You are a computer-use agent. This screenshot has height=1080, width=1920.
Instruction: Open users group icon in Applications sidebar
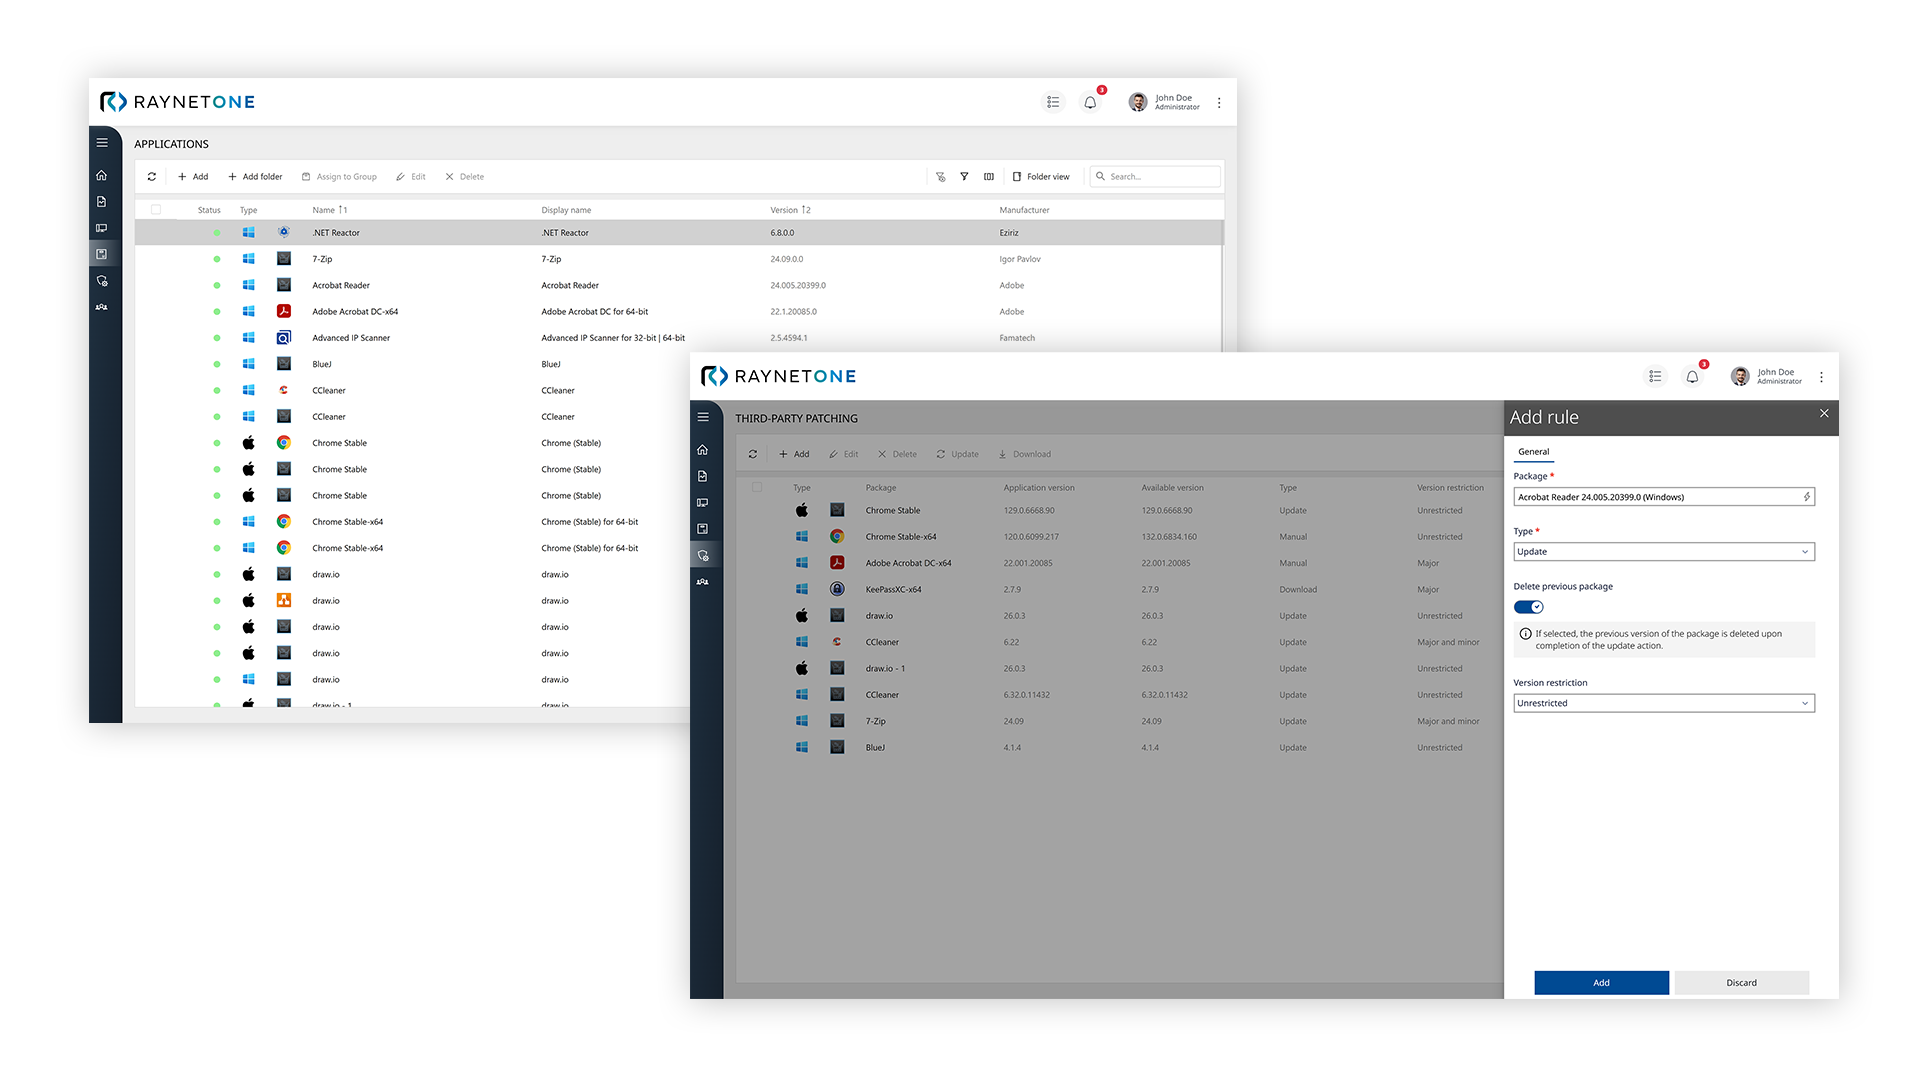102,307
